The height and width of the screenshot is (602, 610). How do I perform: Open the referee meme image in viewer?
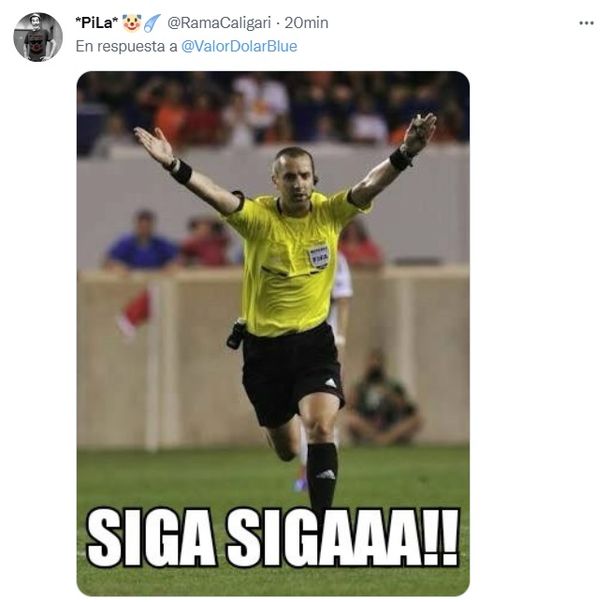(x=273, y=333)
